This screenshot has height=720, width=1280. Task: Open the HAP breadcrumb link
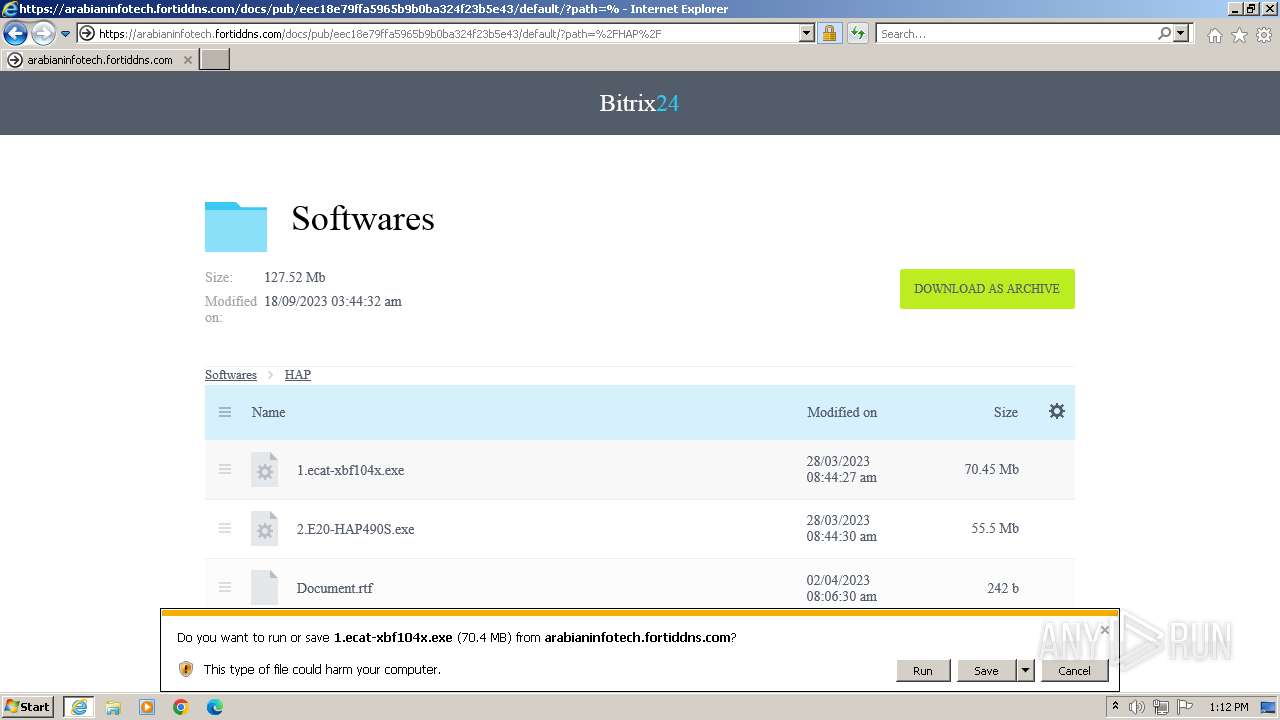[298, 375]
